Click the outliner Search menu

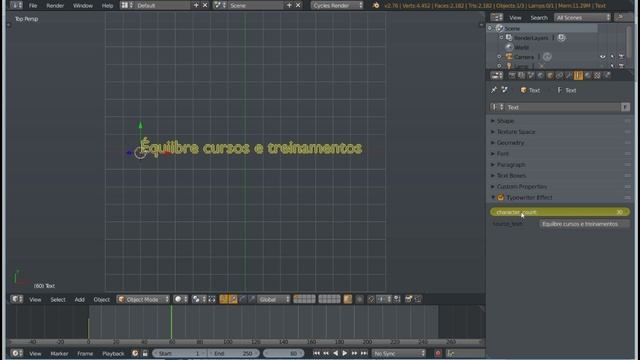(539, 18)
